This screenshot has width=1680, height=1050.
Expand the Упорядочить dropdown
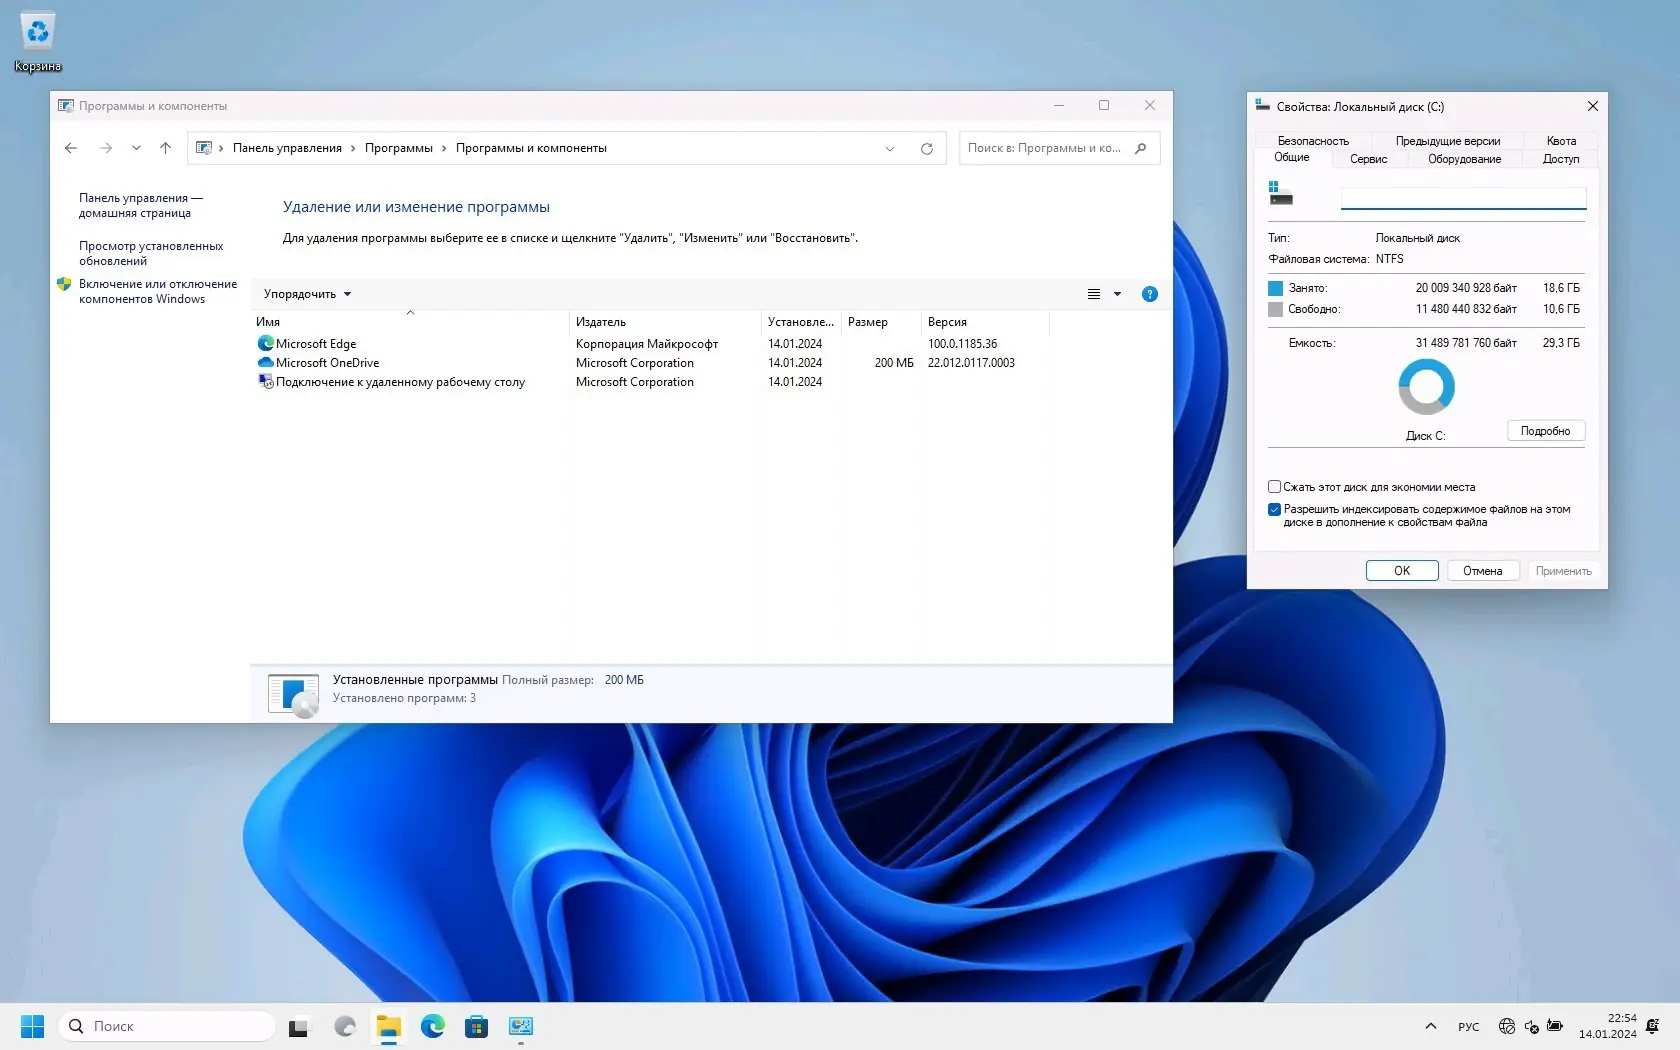point(307,294)
